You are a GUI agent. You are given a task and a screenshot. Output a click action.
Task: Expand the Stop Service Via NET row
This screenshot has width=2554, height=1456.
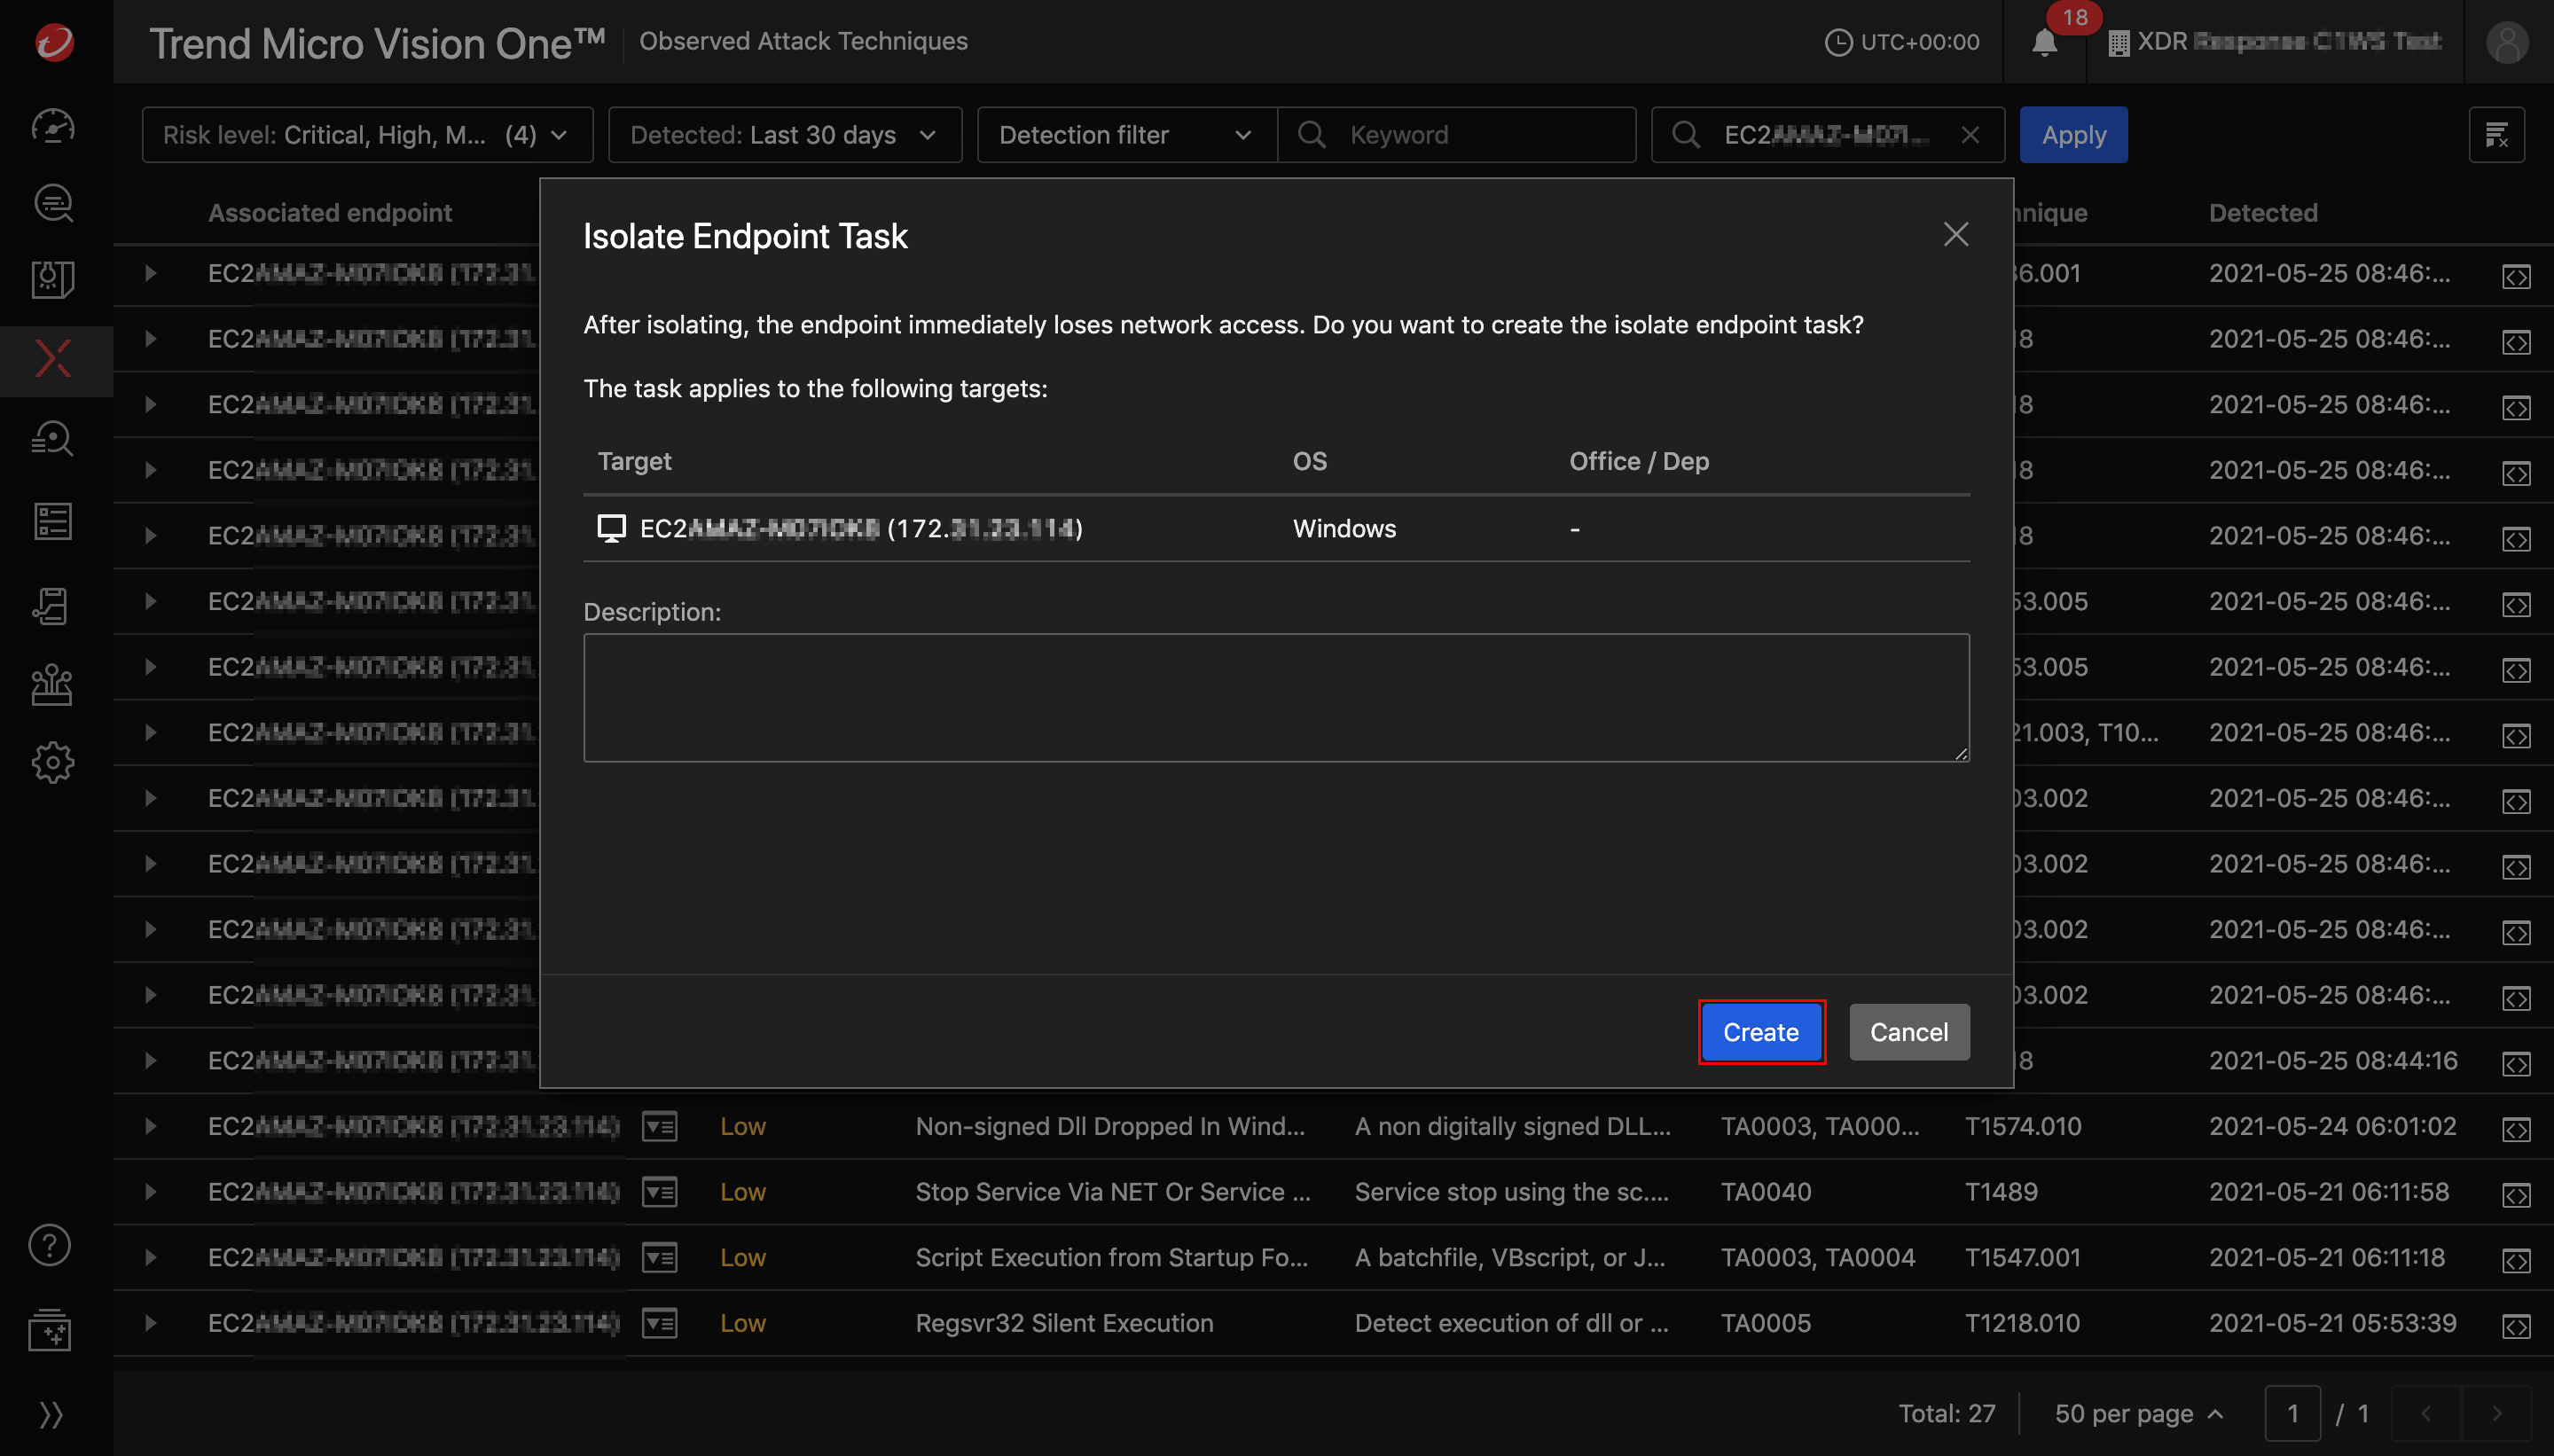(x=150, y=1191)
